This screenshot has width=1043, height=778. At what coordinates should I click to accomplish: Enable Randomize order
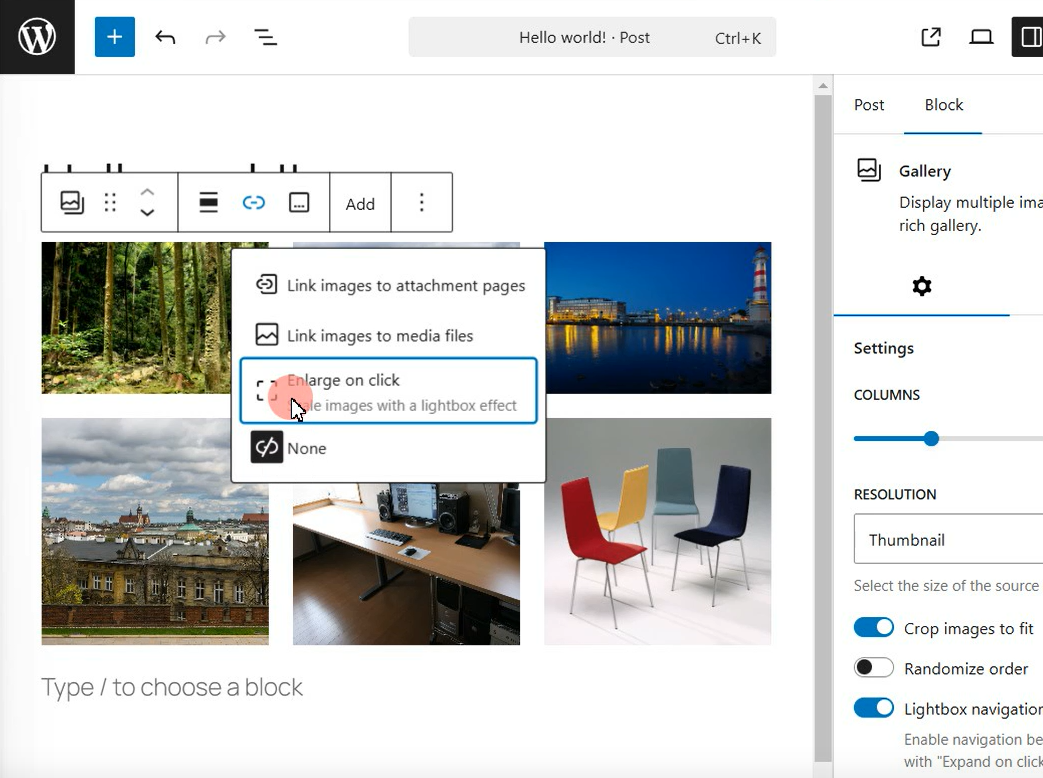click(873, 668)
